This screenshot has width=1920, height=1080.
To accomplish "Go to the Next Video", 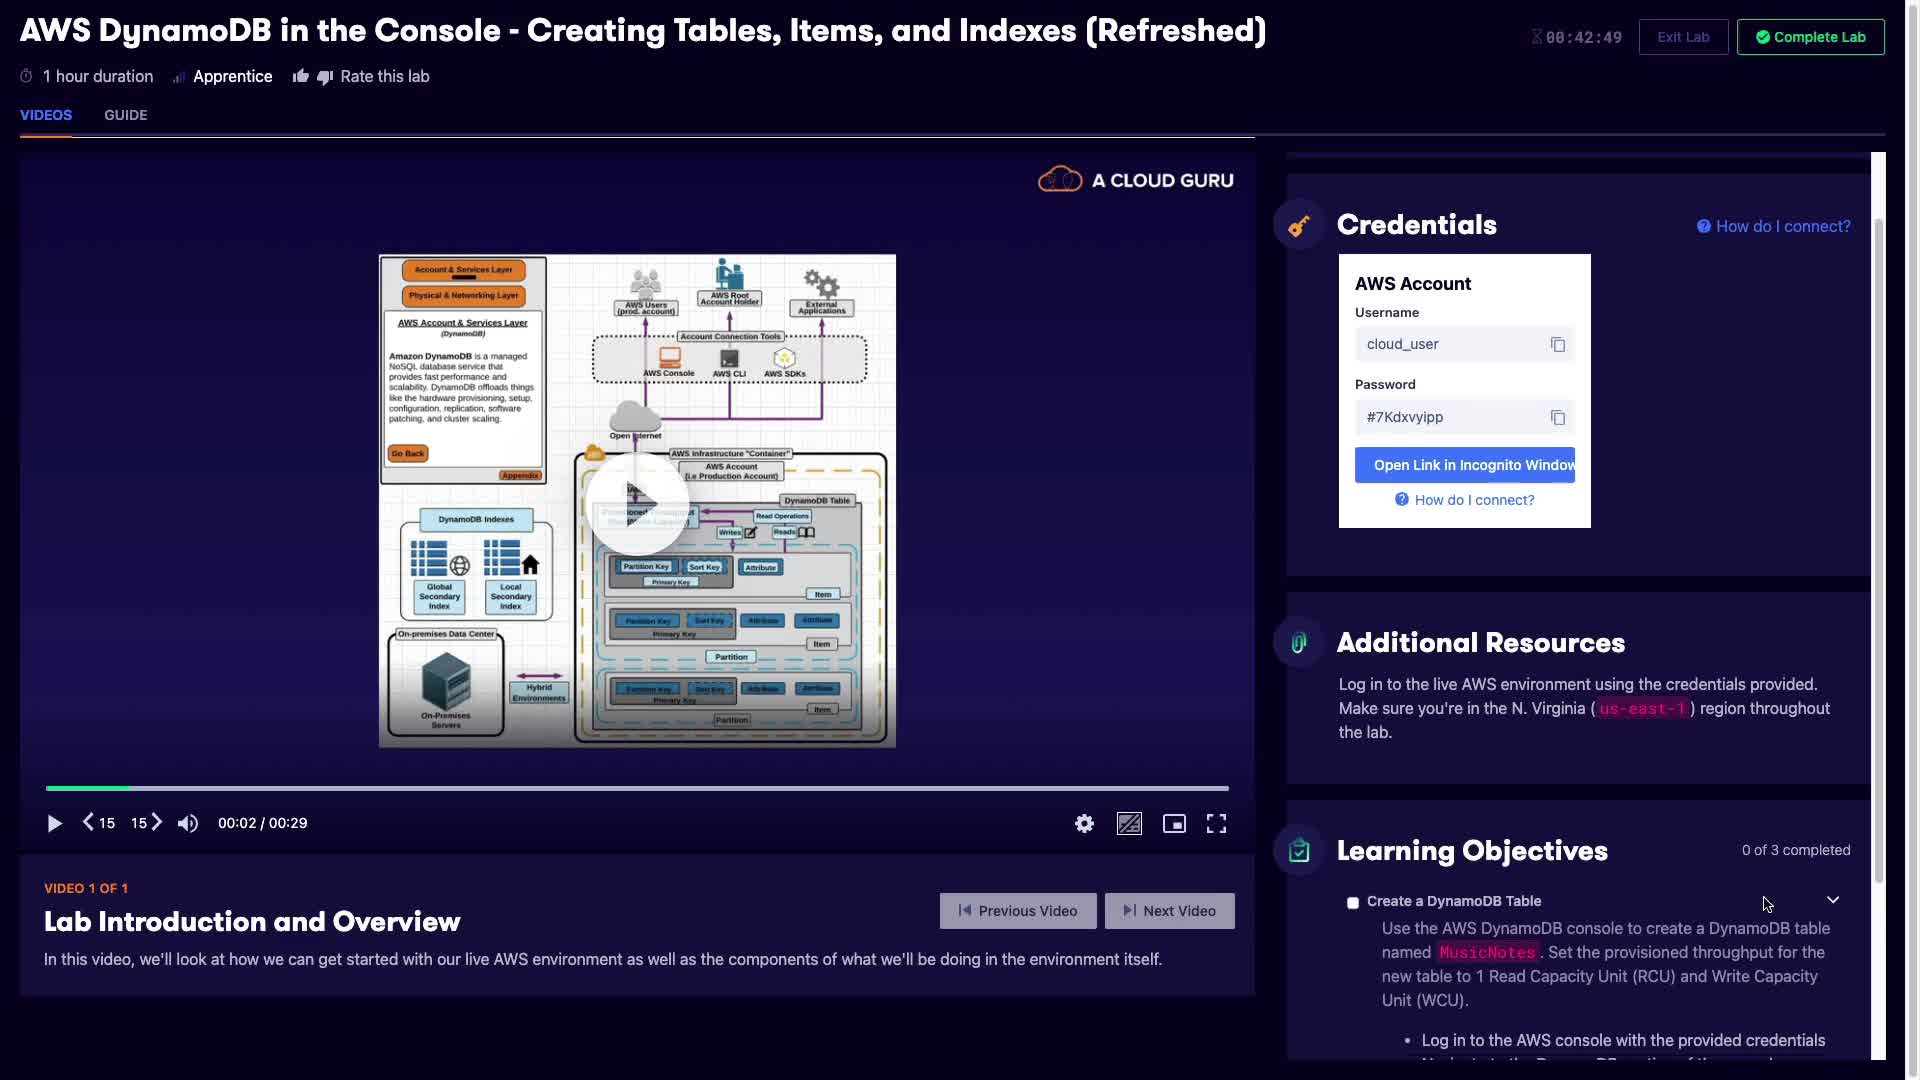I will pos(1169,911).
